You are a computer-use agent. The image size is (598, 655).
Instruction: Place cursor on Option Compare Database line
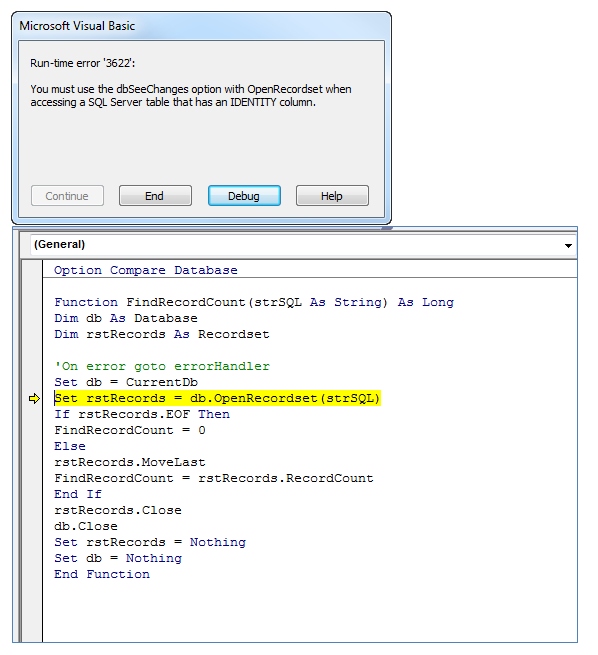(145, 270)
